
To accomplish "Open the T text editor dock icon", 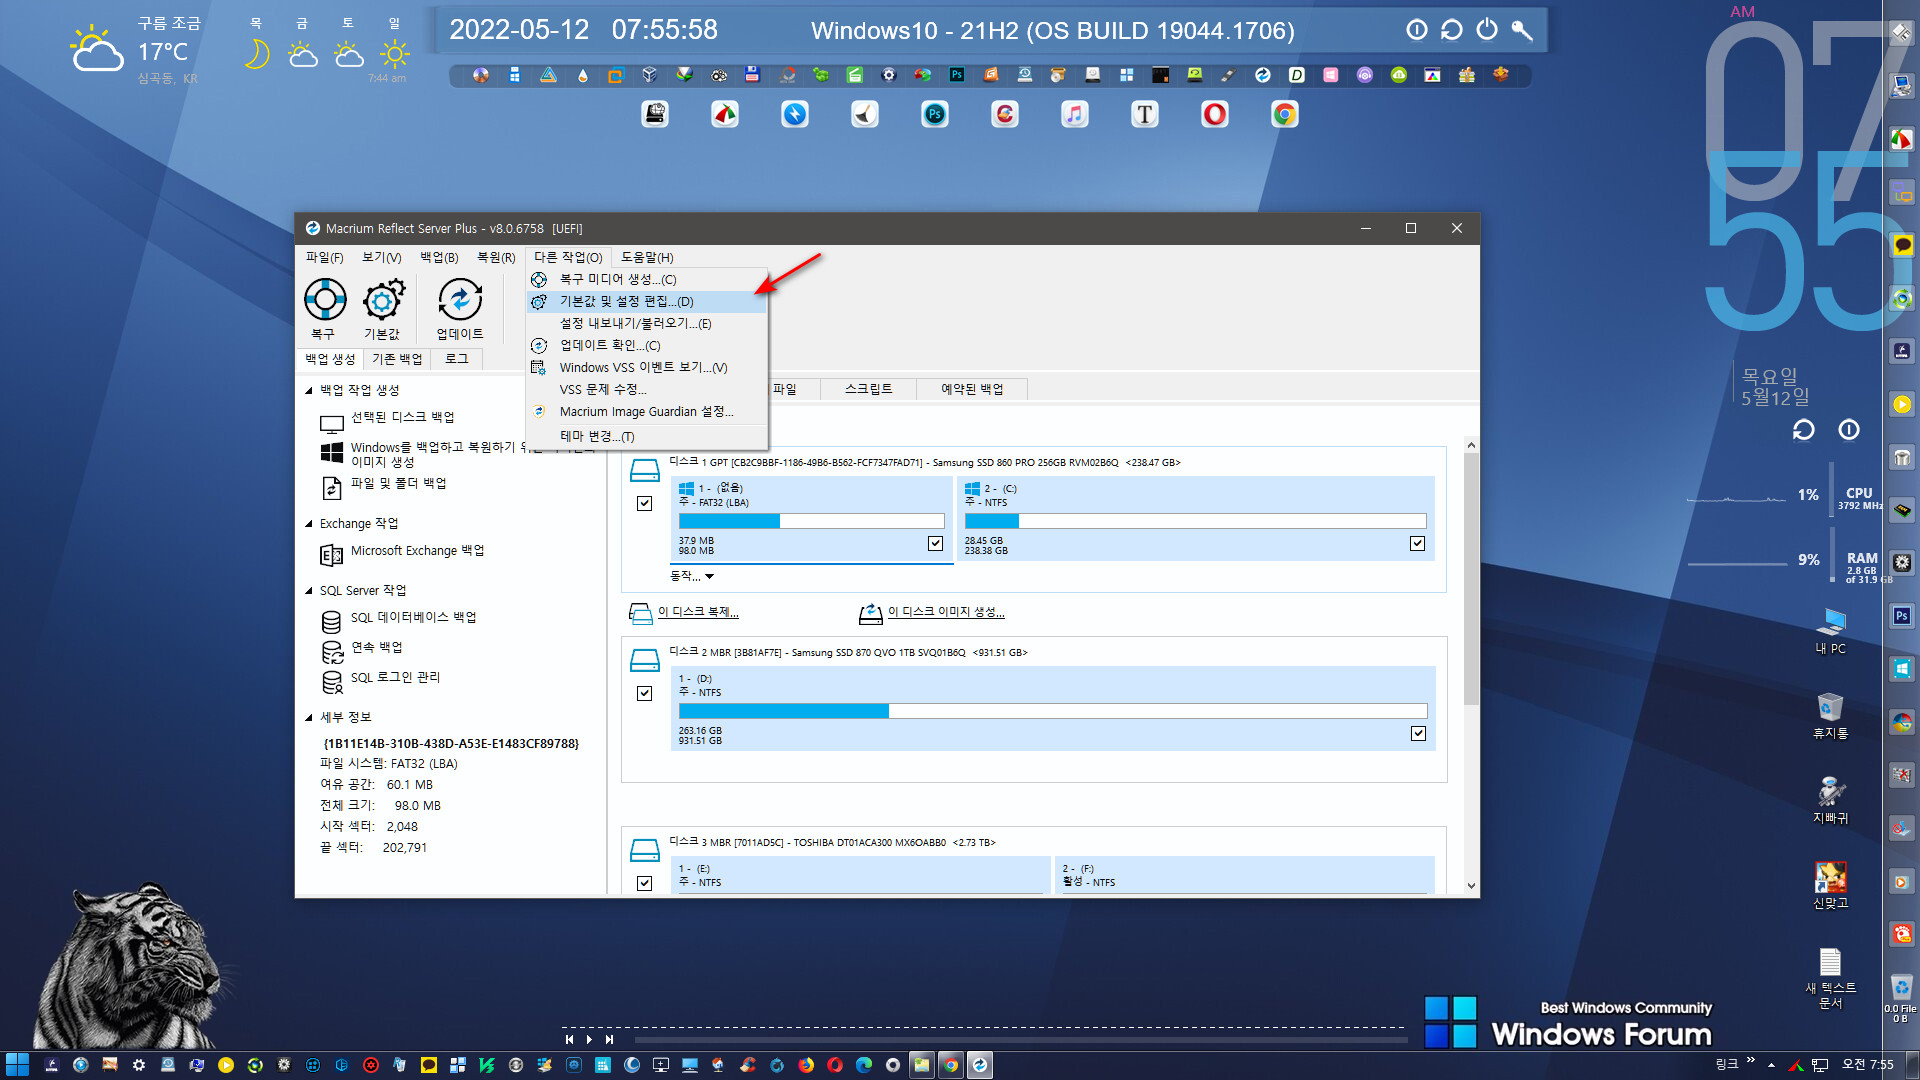I will click(1145, 115).
